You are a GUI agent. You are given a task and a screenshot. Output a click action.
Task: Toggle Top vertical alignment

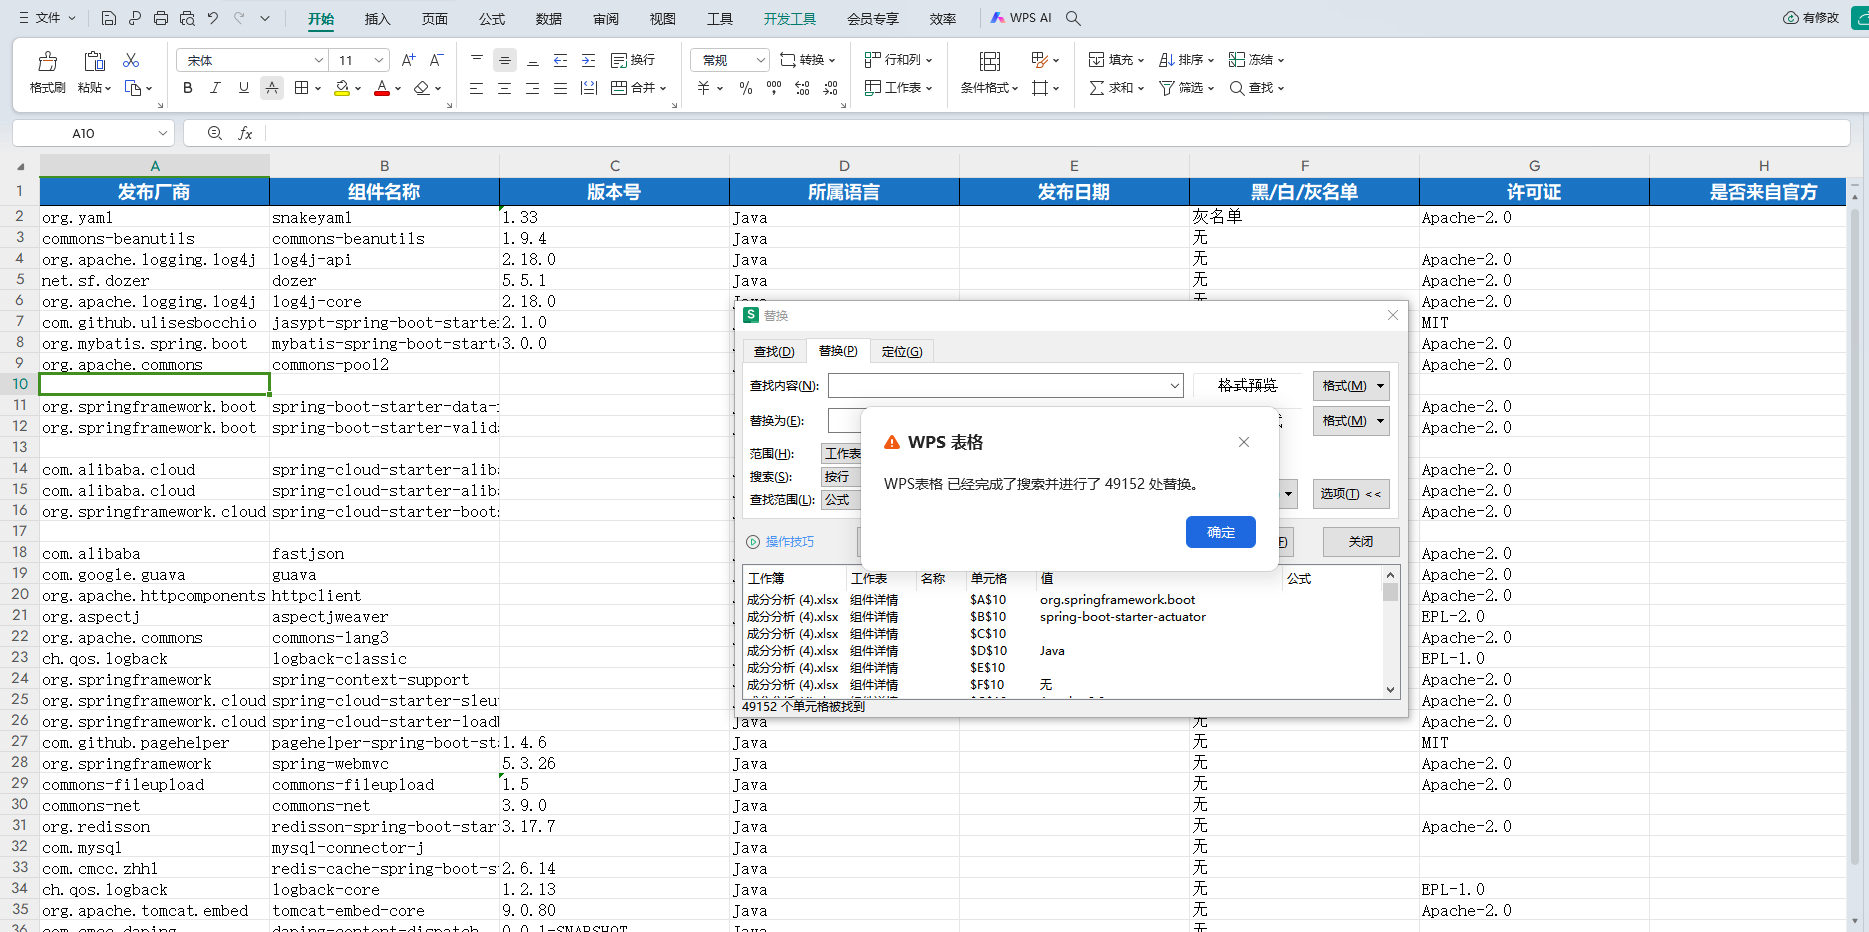[477, 60]
